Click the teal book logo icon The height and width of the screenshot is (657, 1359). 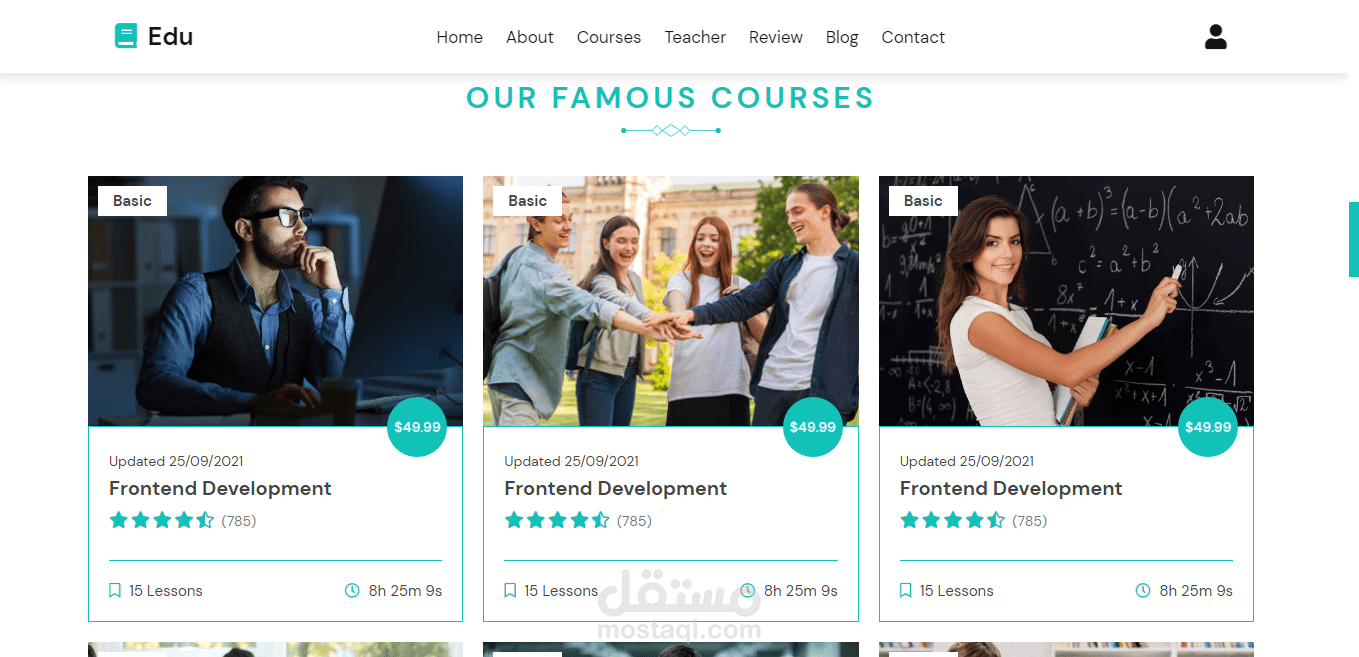[x=126, y=36]
